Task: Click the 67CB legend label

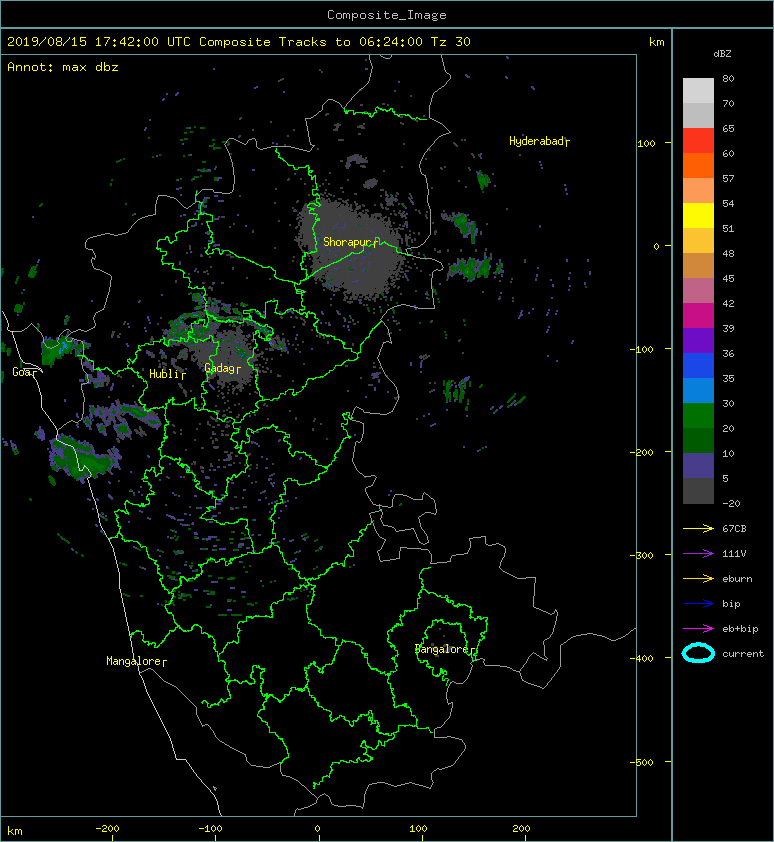Action: 734,529
